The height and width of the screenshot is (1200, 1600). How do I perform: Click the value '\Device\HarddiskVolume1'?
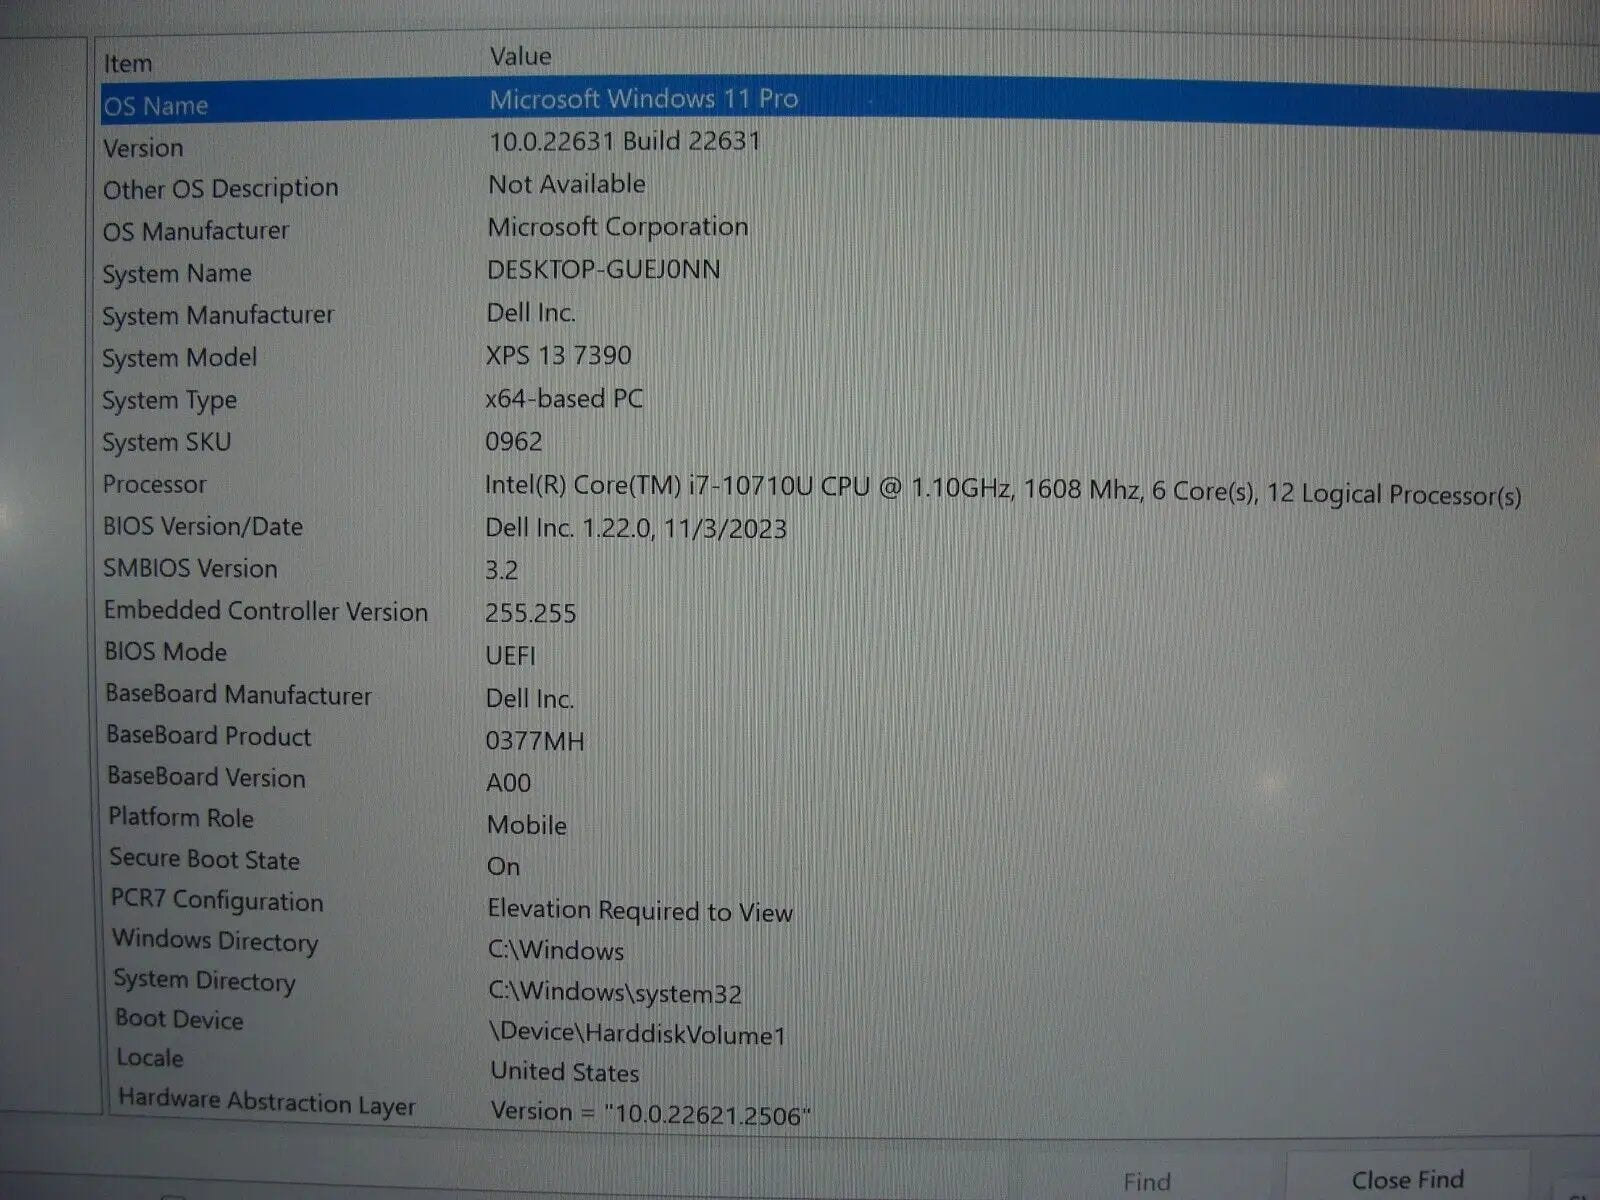click(638, 1033)
